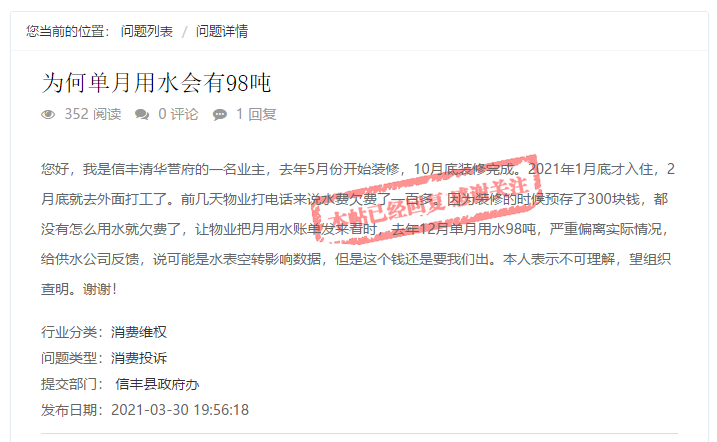Click 消费维权 industry category value

pos(139,332)
